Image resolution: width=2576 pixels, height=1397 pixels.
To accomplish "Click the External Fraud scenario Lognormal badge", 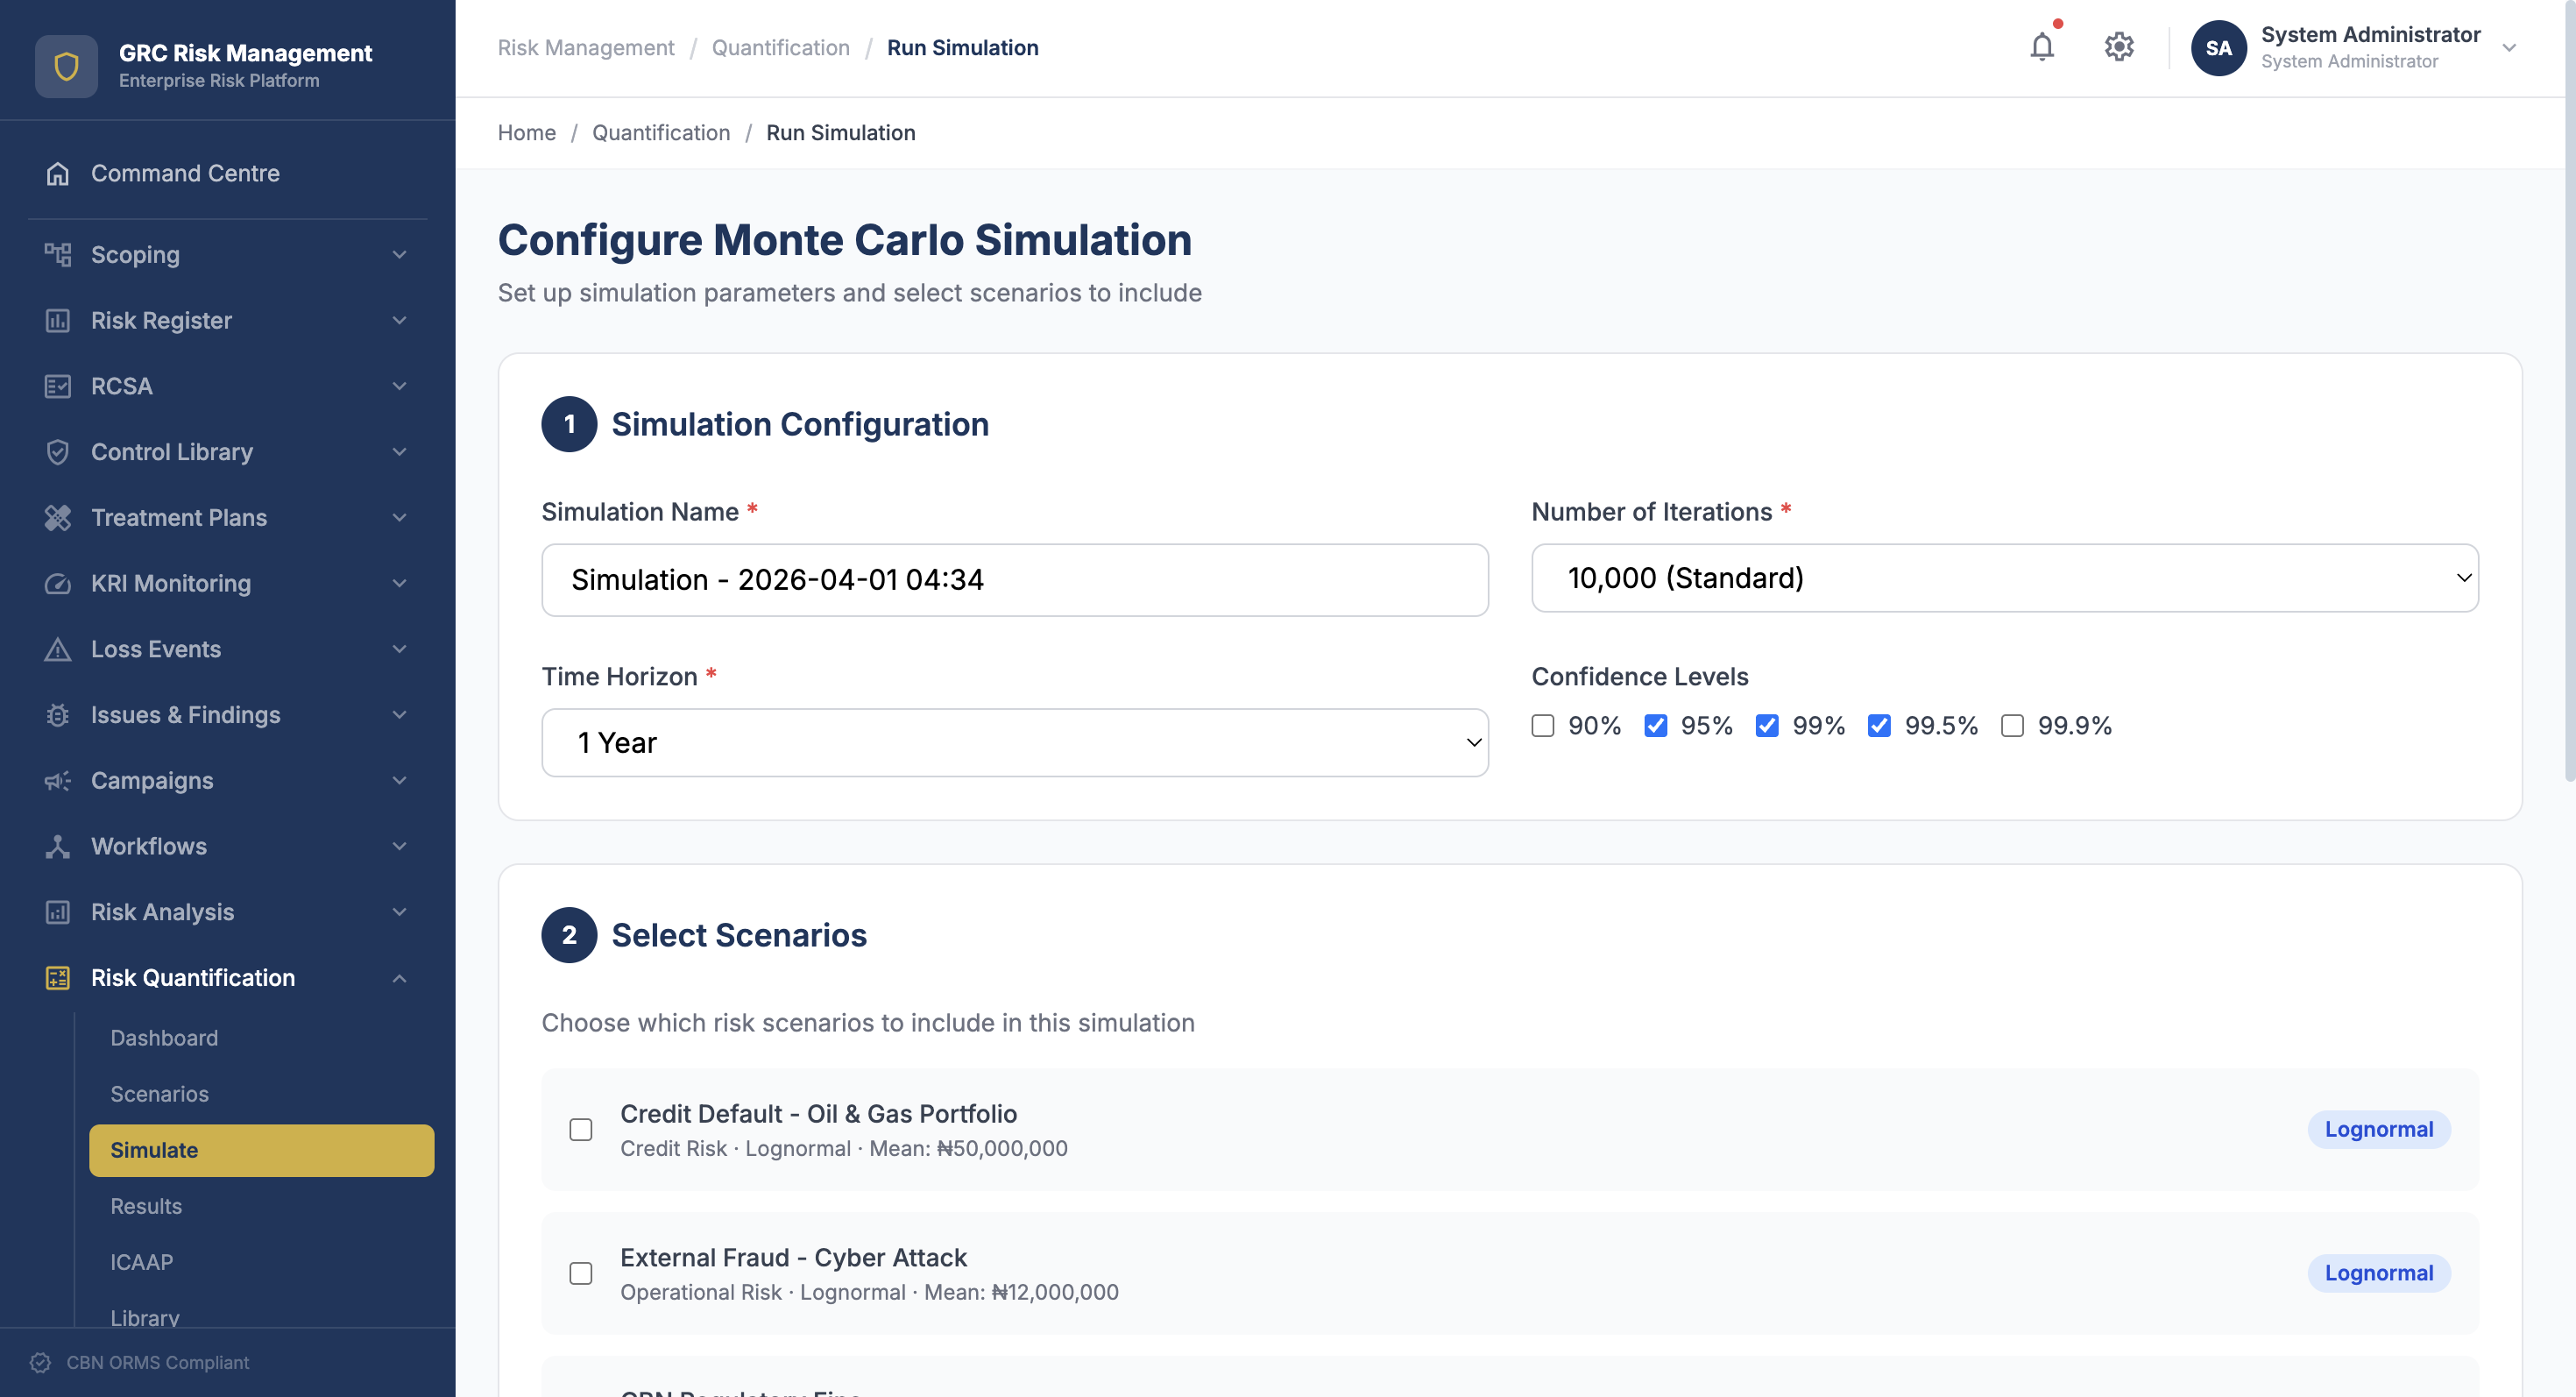I will coord(2379,1273).
